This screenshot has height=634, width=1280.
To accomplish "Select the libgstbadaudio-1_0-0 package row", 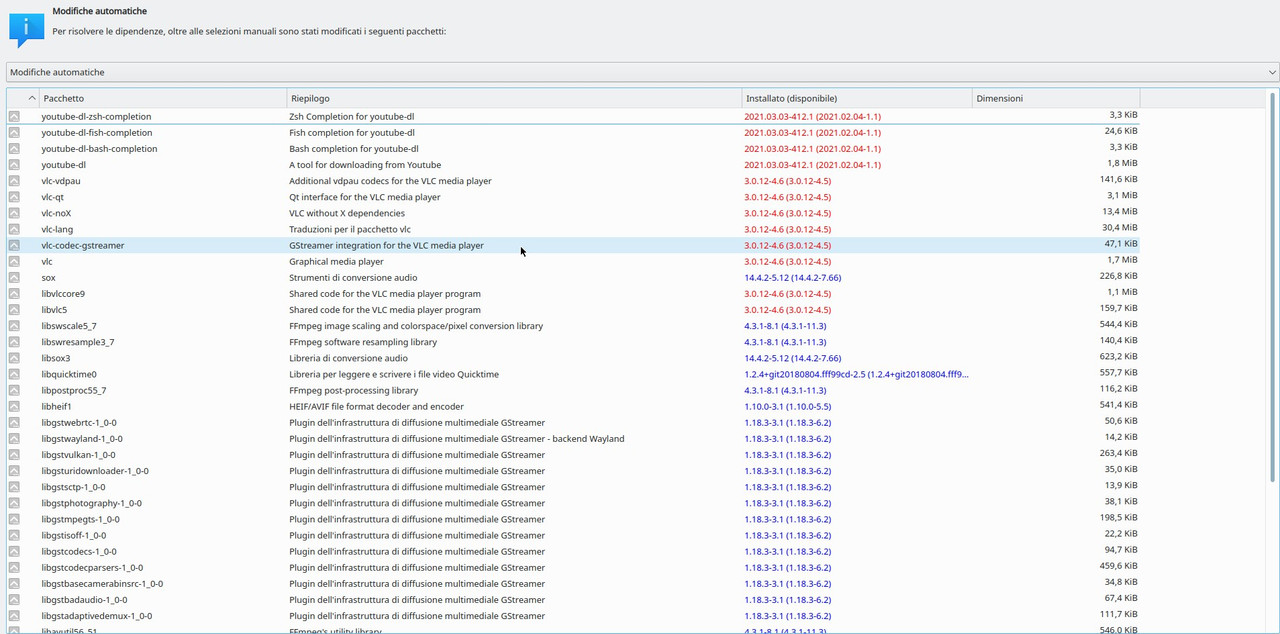I will [572, 600].
